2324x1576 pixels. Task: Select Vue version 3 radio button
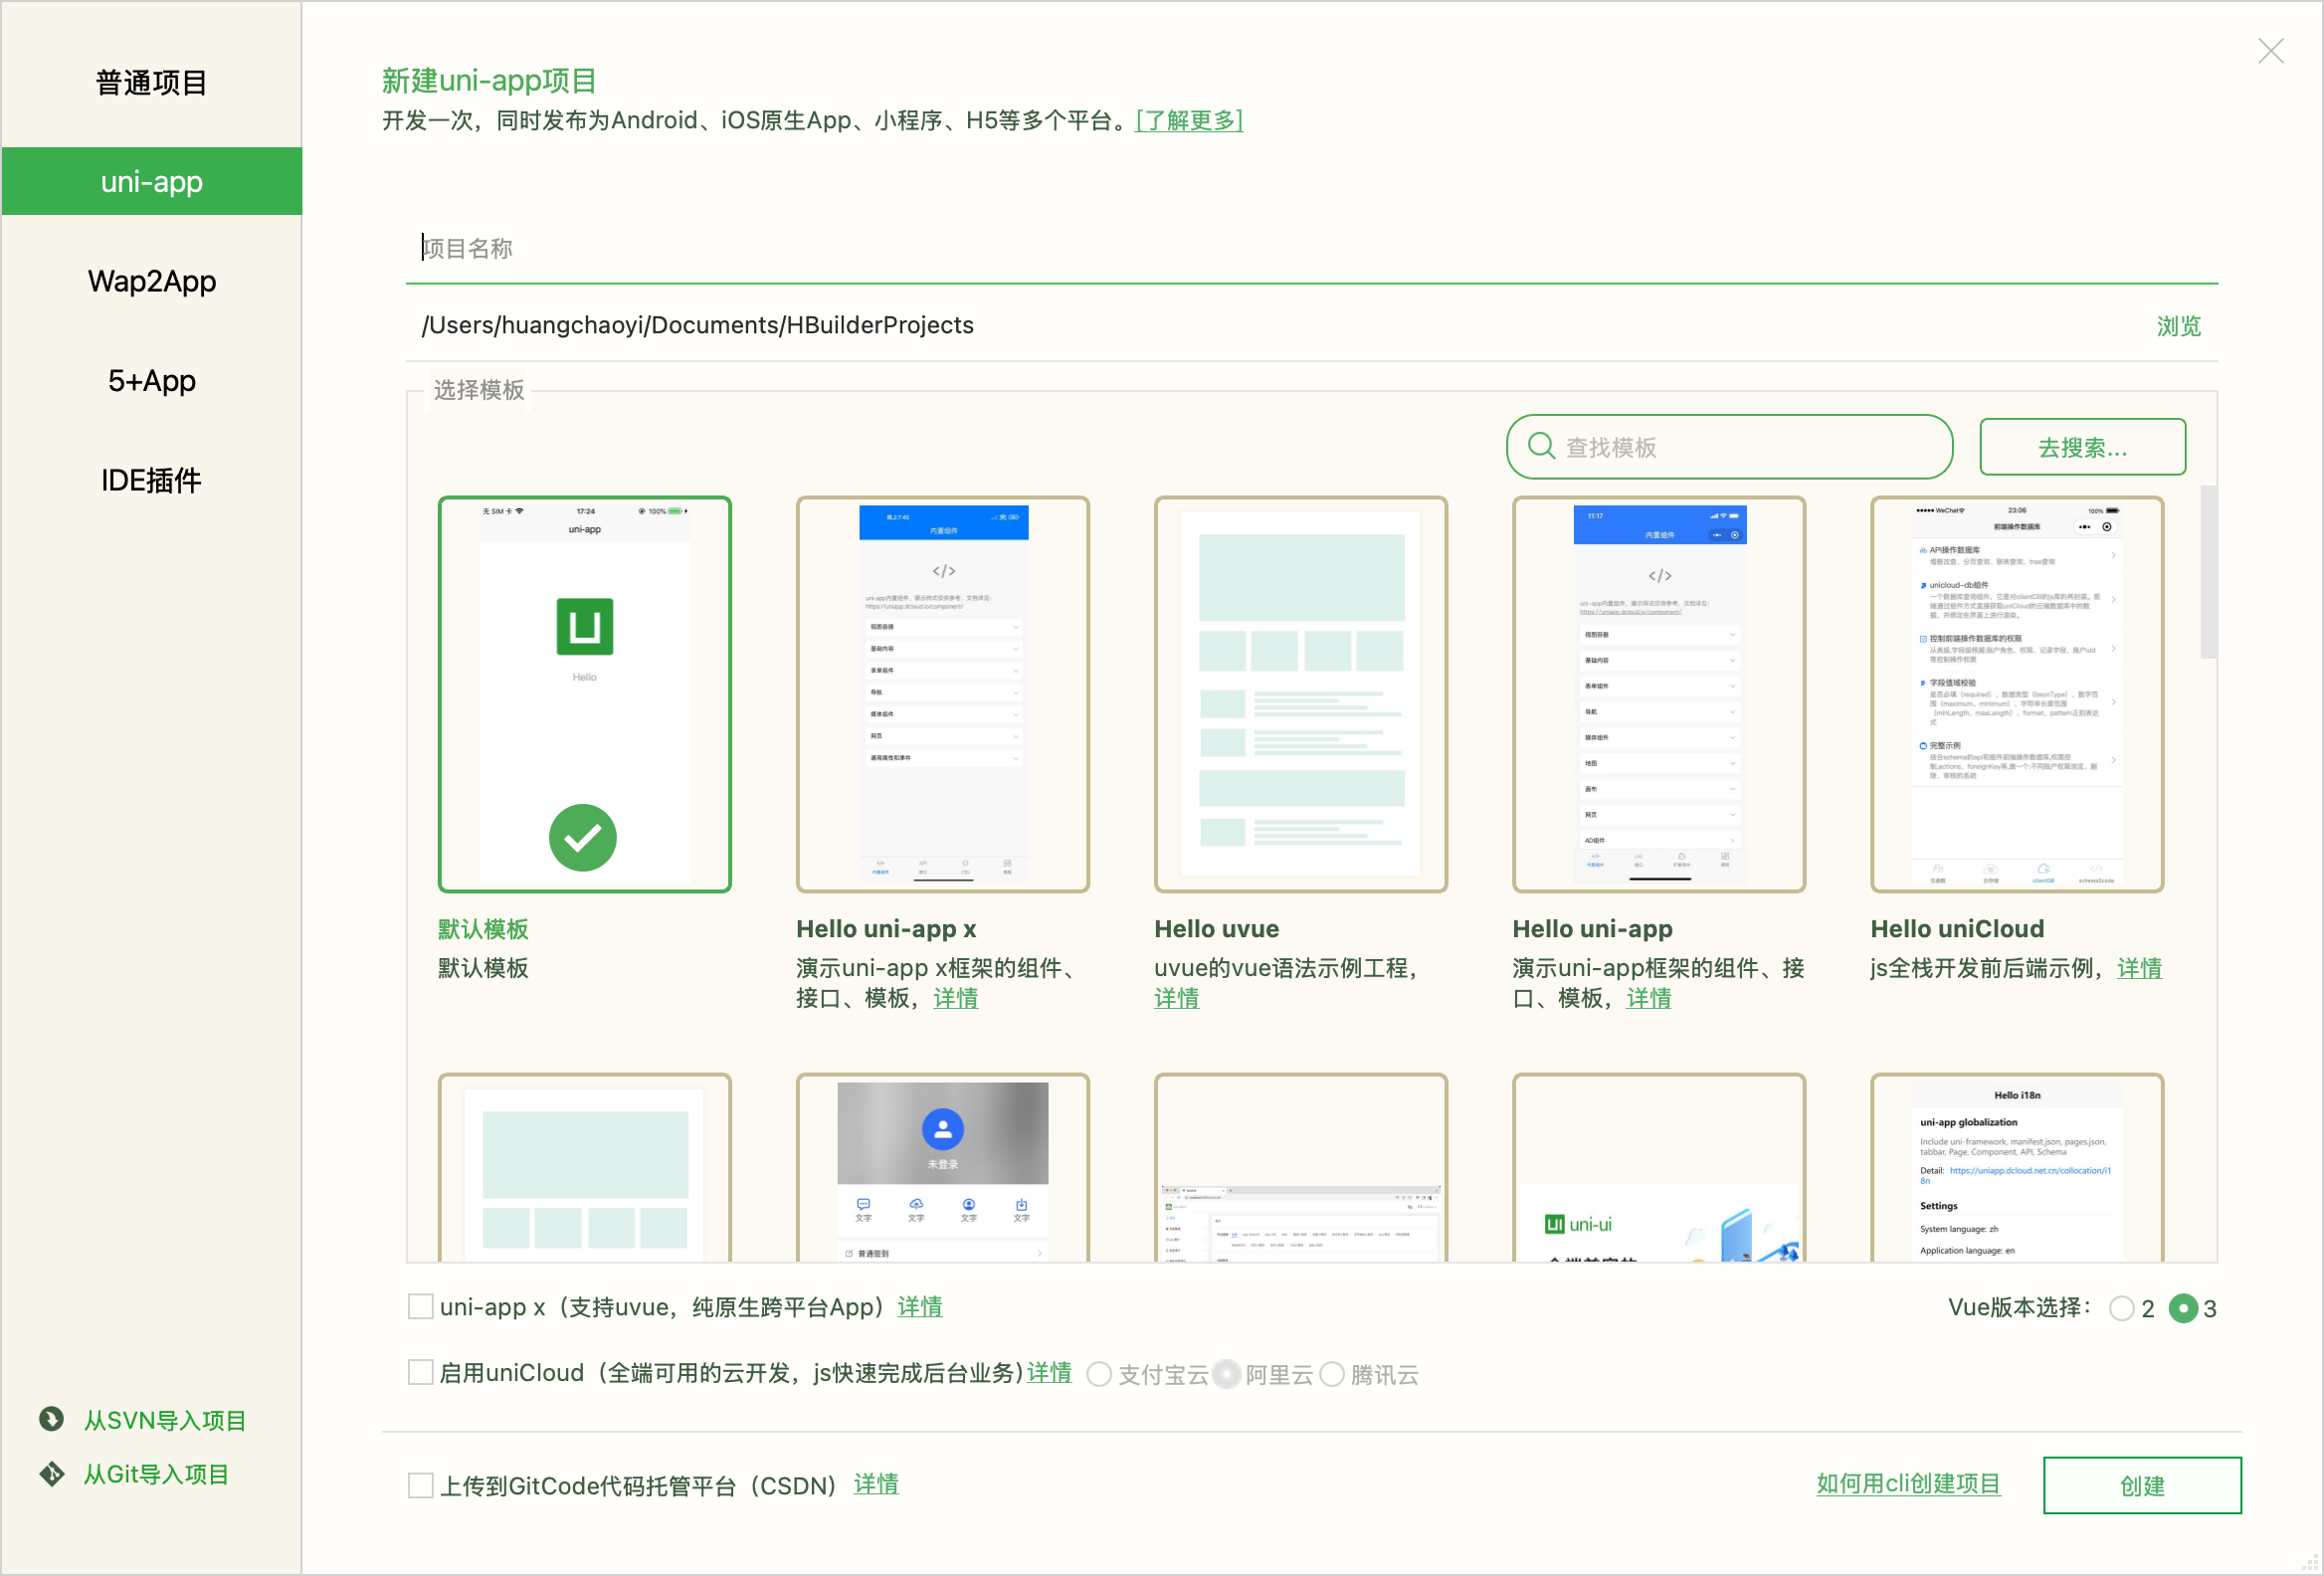point(2183,1308)
